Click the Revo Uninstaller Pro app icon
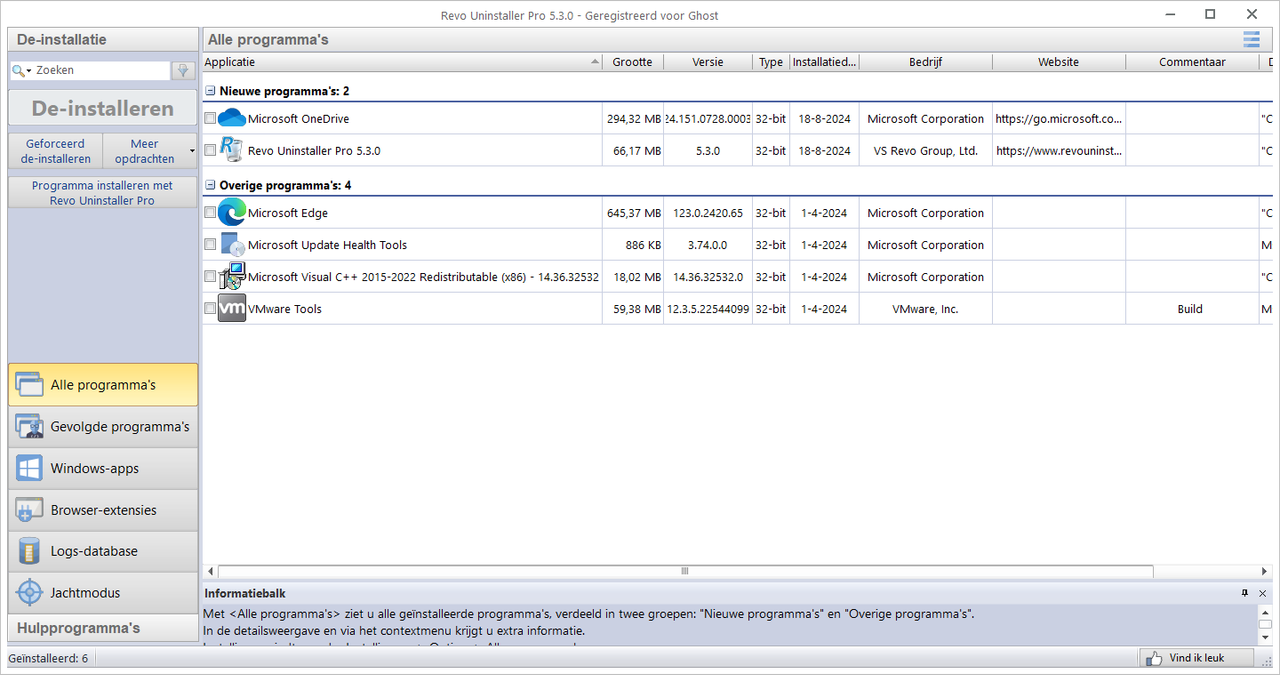Viewport: 1280px width, 675px height. point(231,150)
